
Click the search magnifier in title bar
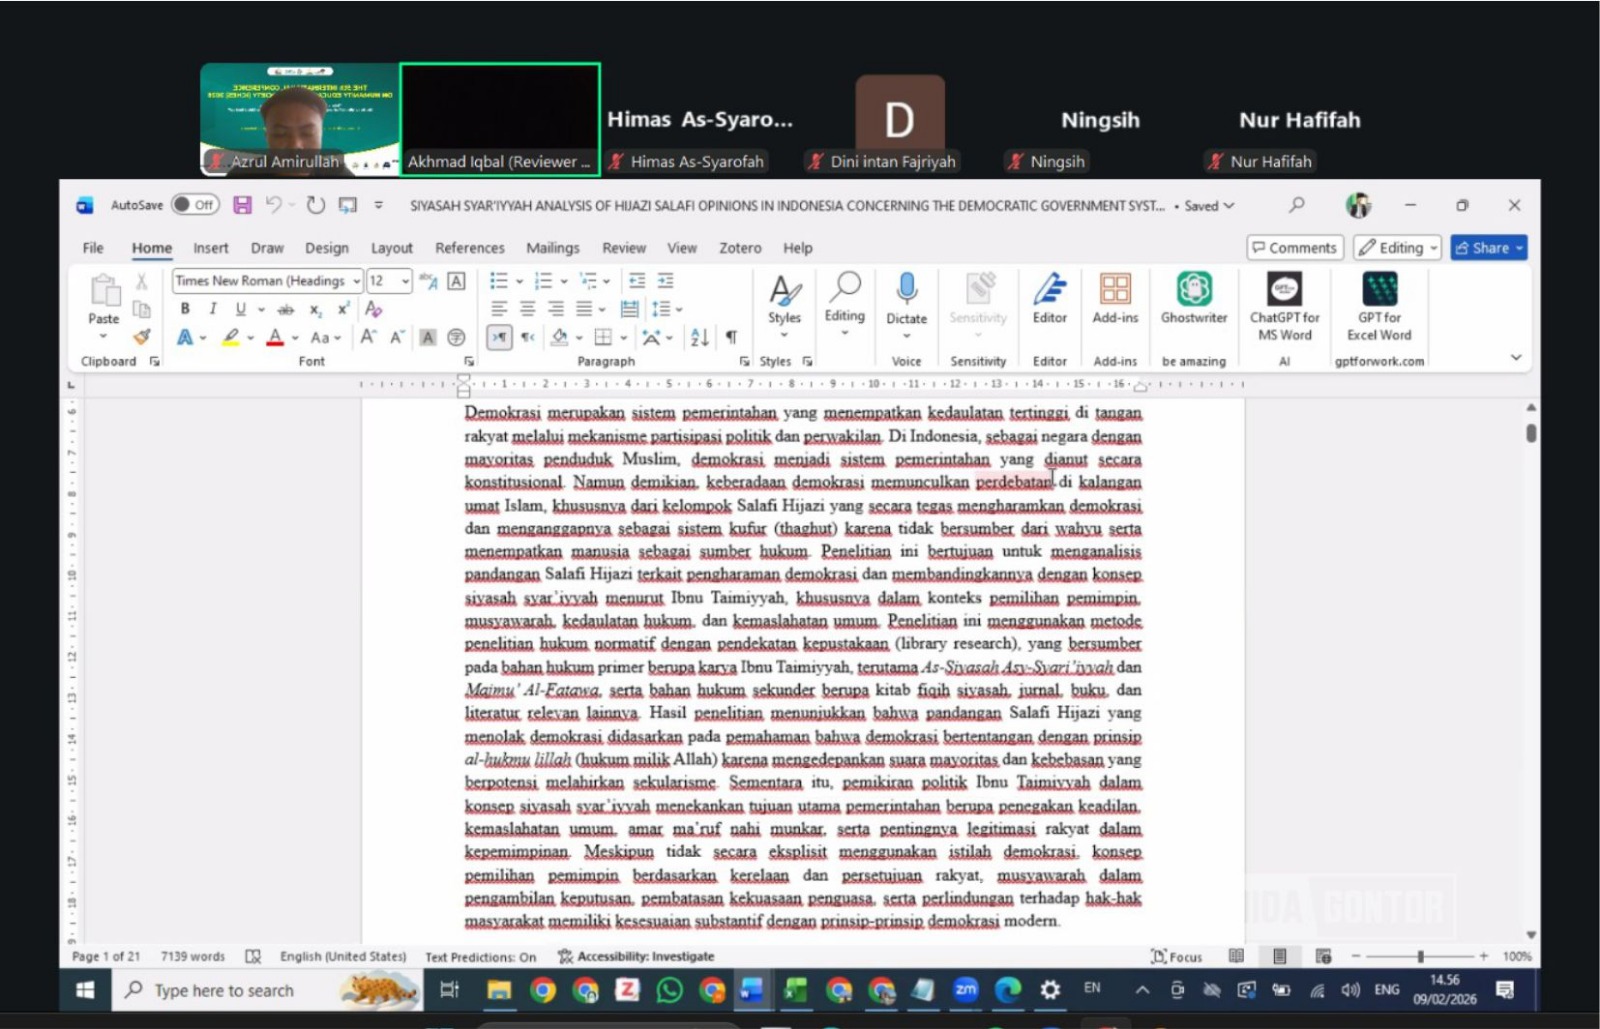click(1297, 205)
